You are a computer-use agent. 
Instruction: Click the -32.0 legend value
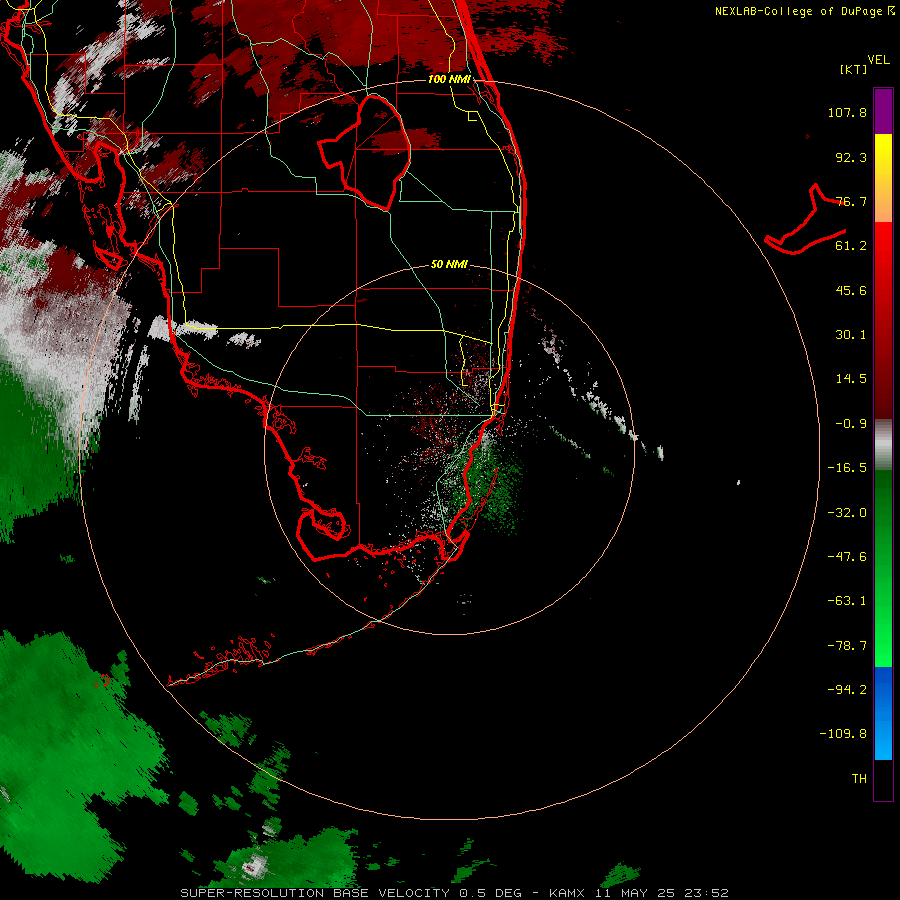(x=847, y=513)
